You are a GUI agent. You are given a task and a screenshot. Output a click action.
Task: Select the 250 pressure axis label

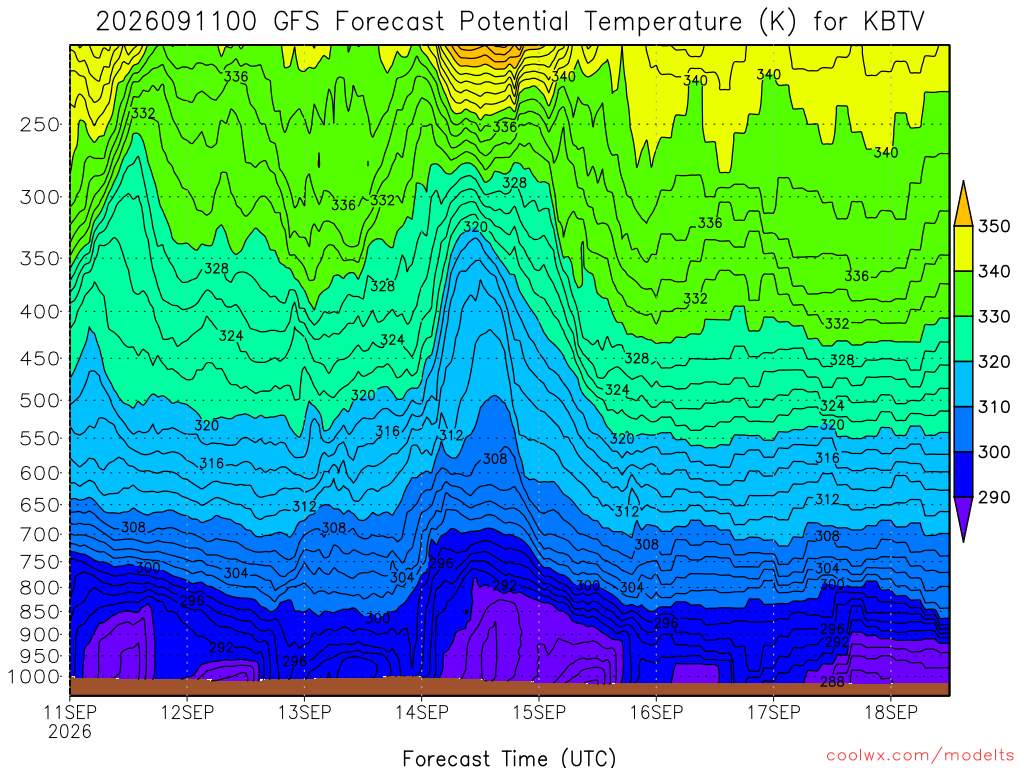[40, 124]
